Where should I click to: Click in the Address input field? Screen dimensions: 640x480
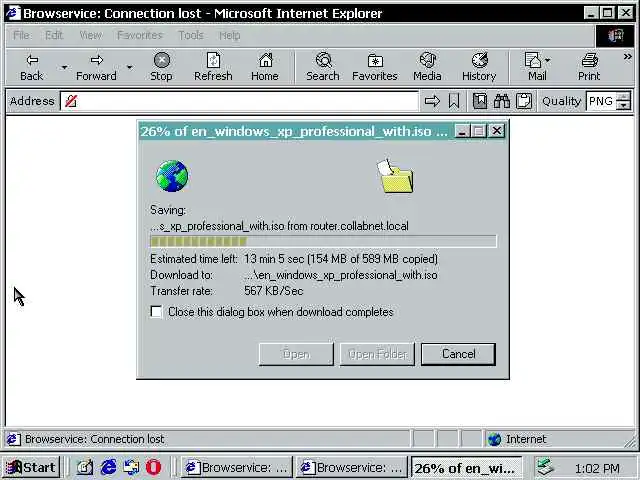coord(240,101)
